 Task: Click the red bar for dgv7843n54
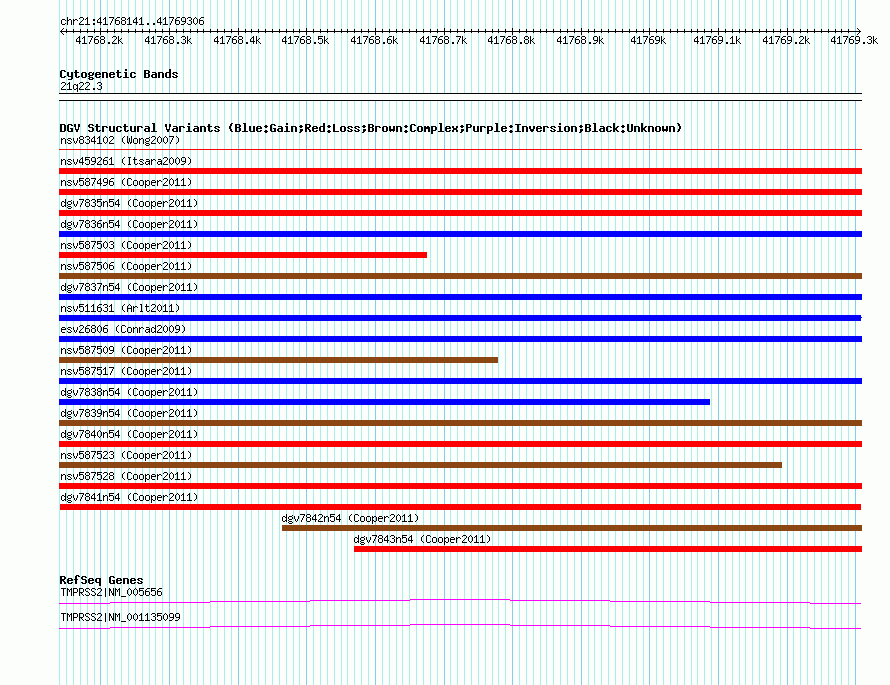click(x=608, y=549)
